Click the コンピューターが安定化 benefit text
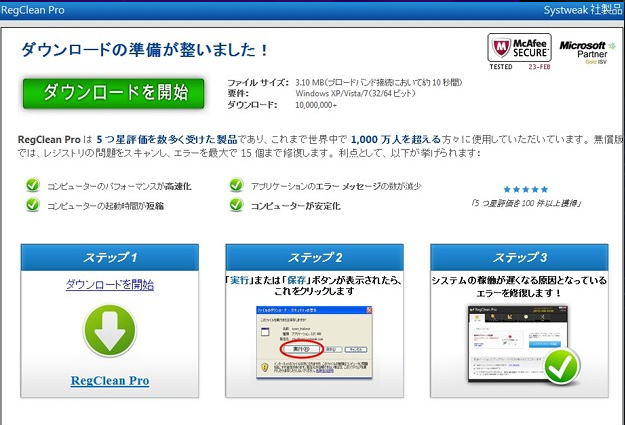625x425 pixels. pyautogui.click(x=295, y=206)
